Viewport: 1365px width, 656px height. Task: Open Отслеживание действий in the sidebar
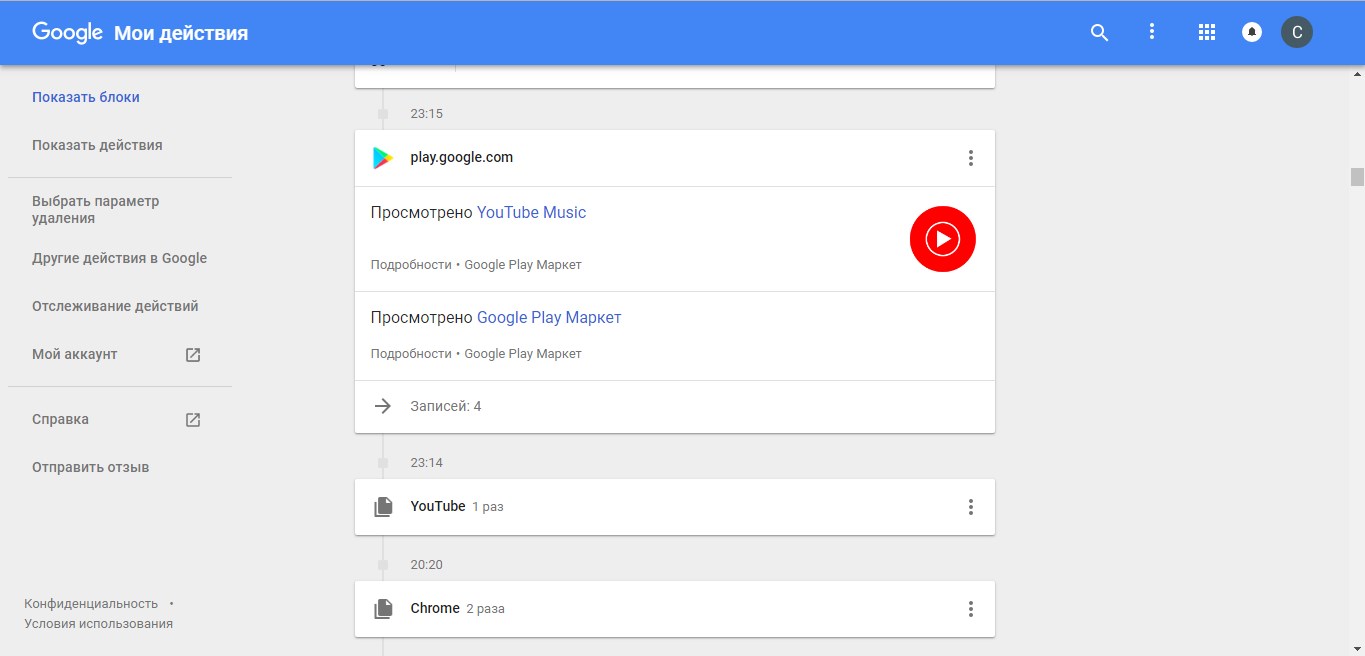(x=115, y=306)
